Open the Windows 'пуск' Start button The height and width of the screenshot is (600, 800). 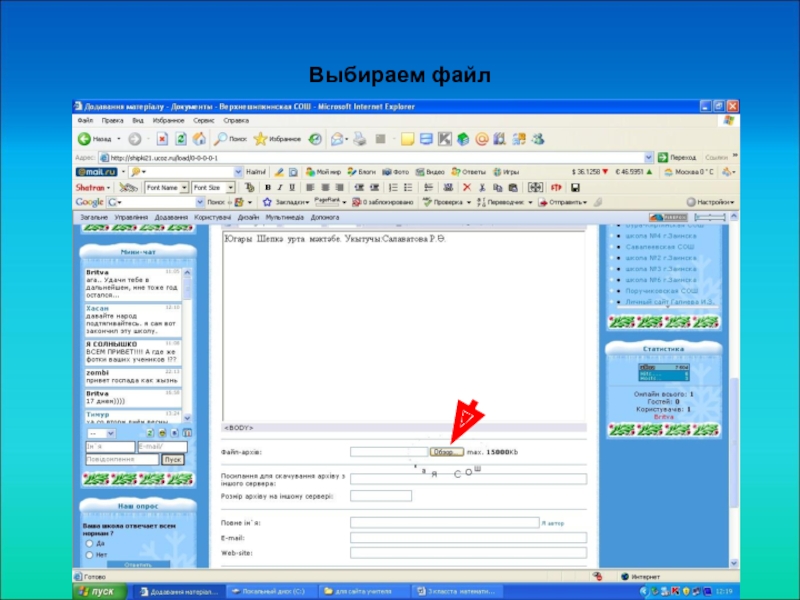point(100,591)
